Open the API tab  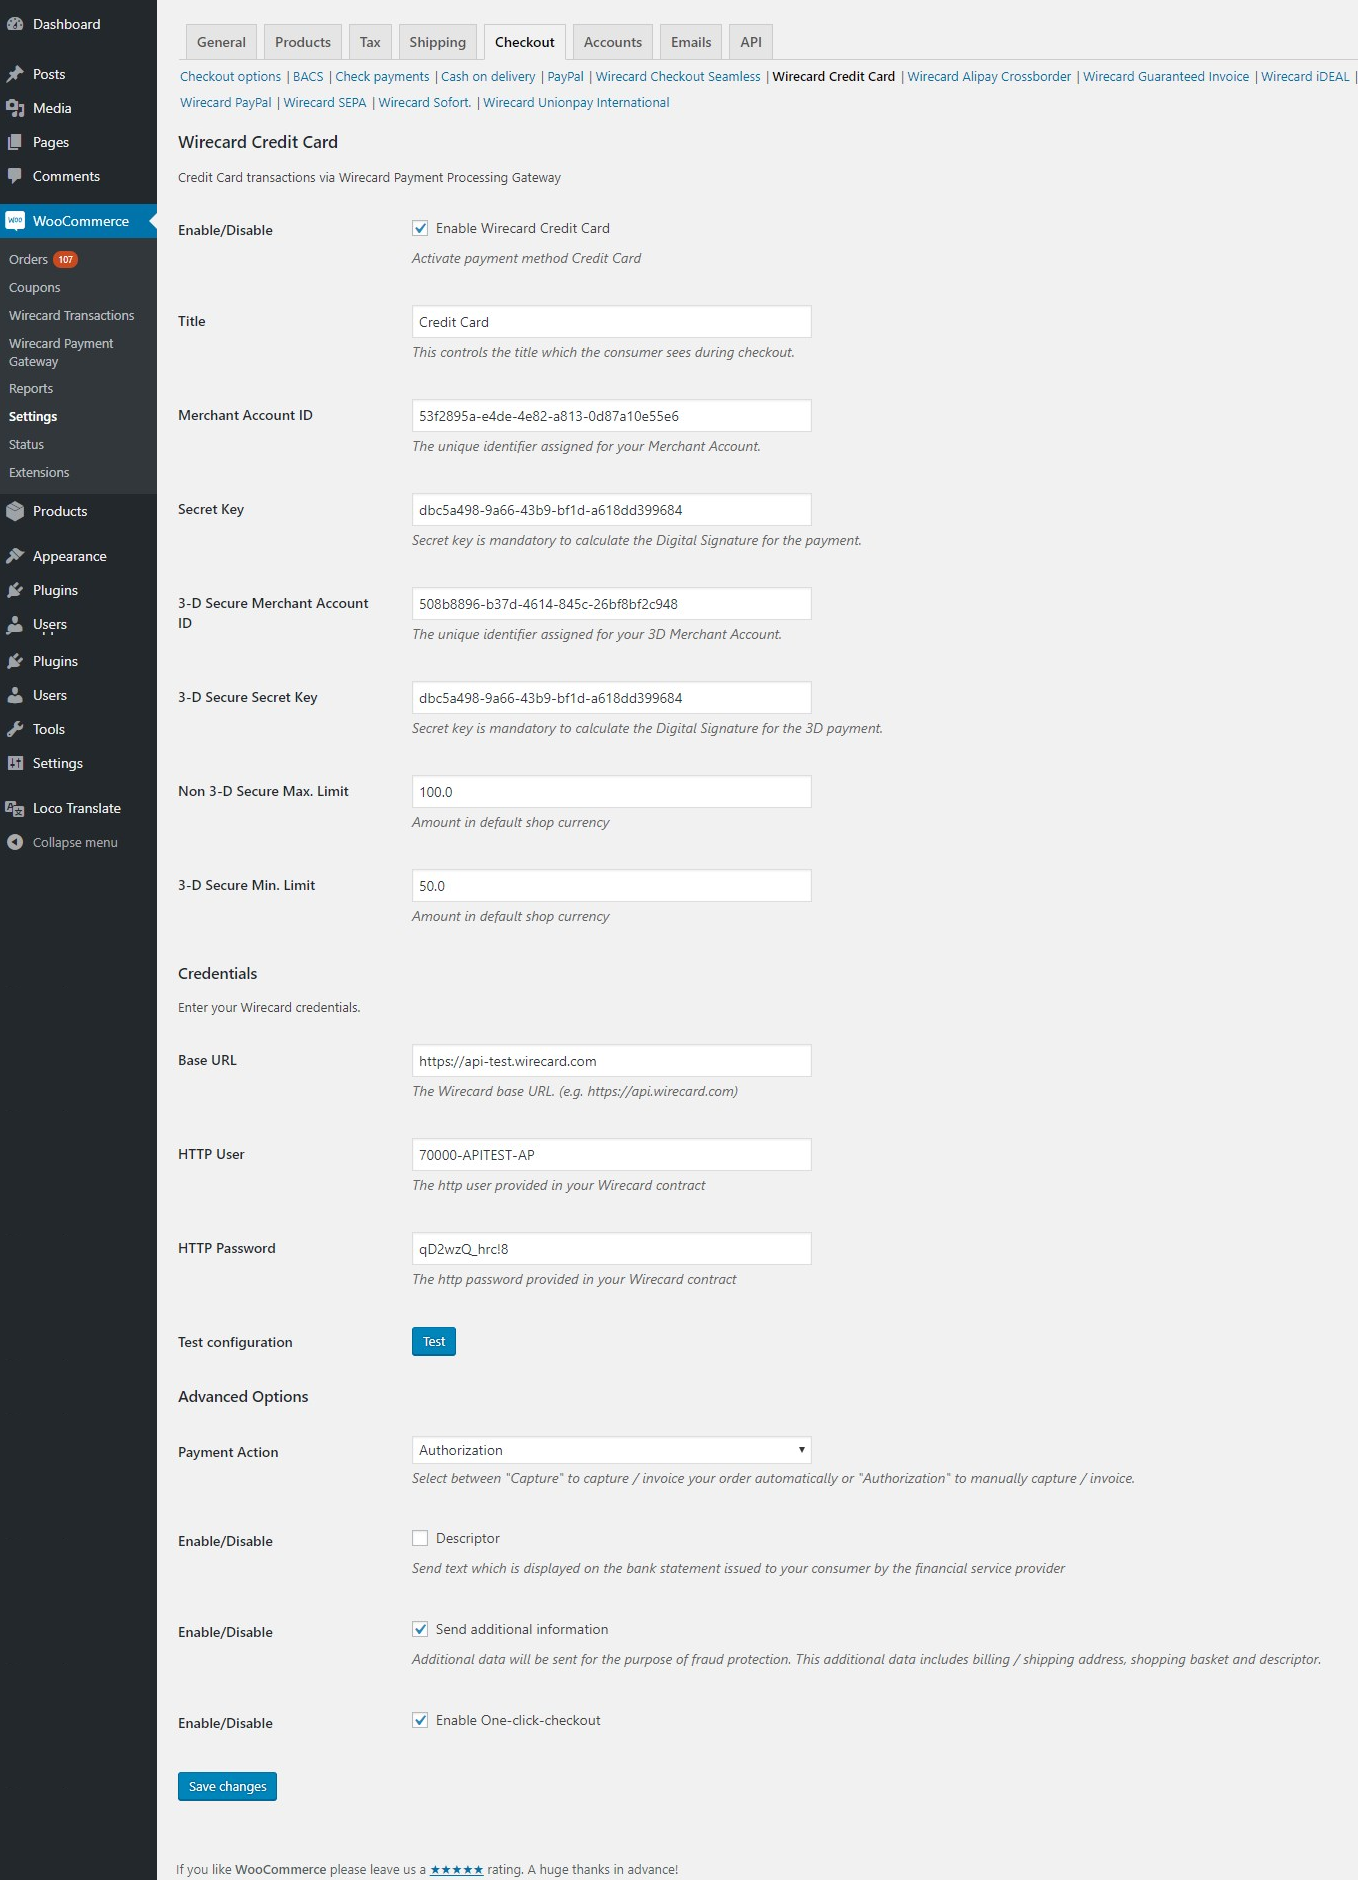(x=751, y=42)
